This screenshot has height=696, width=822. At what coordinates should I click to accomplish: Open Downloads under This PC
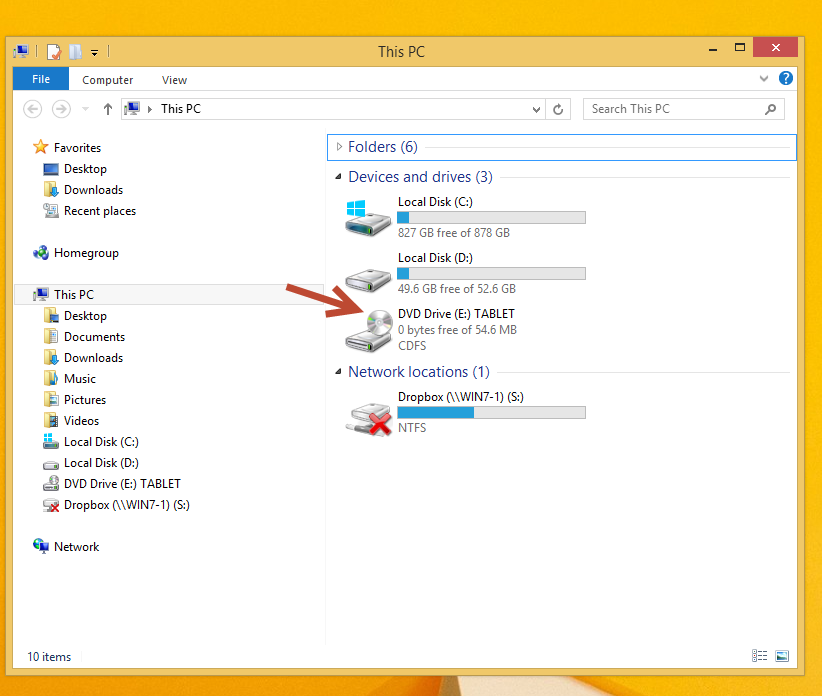coord(93,358)
